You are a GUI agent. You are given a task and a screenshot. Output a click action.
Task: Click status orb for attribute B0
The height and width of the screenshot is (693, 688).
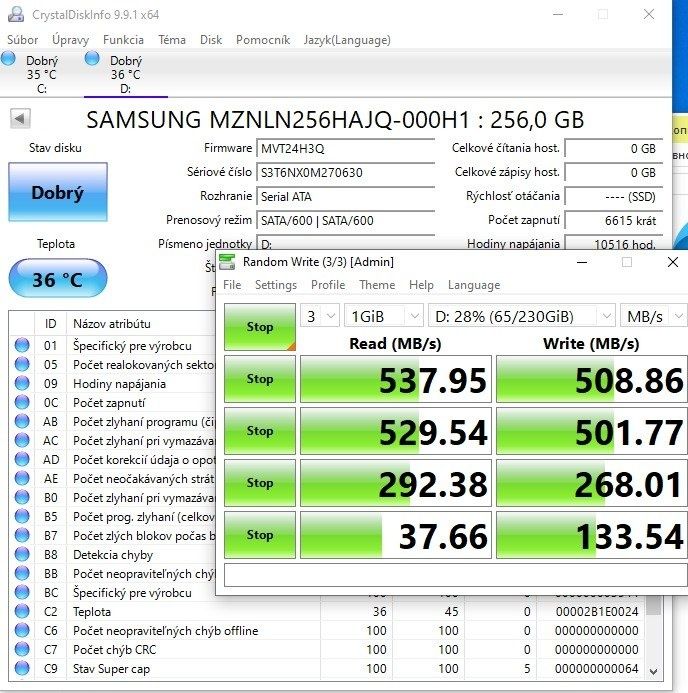pos(22,497)
